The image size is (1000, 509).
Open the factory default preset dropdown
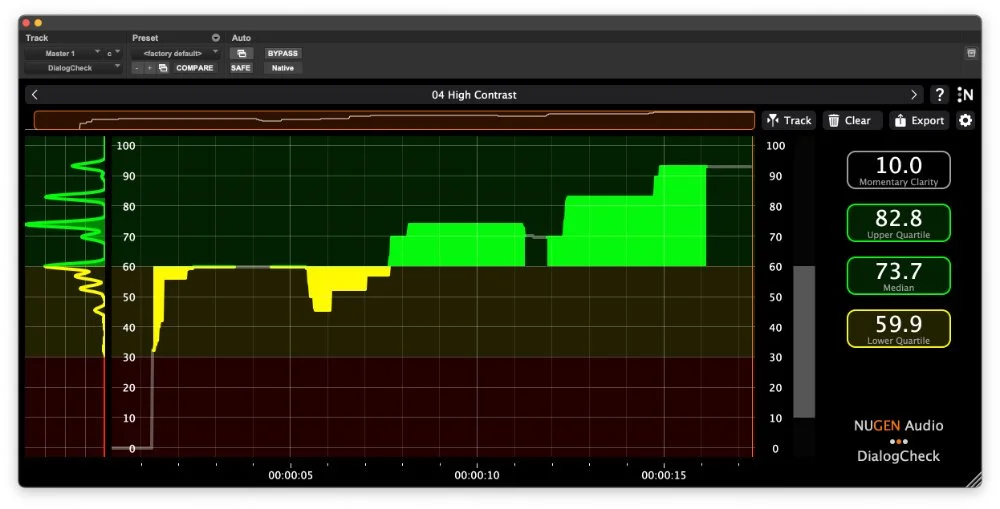tap(176, 53)
